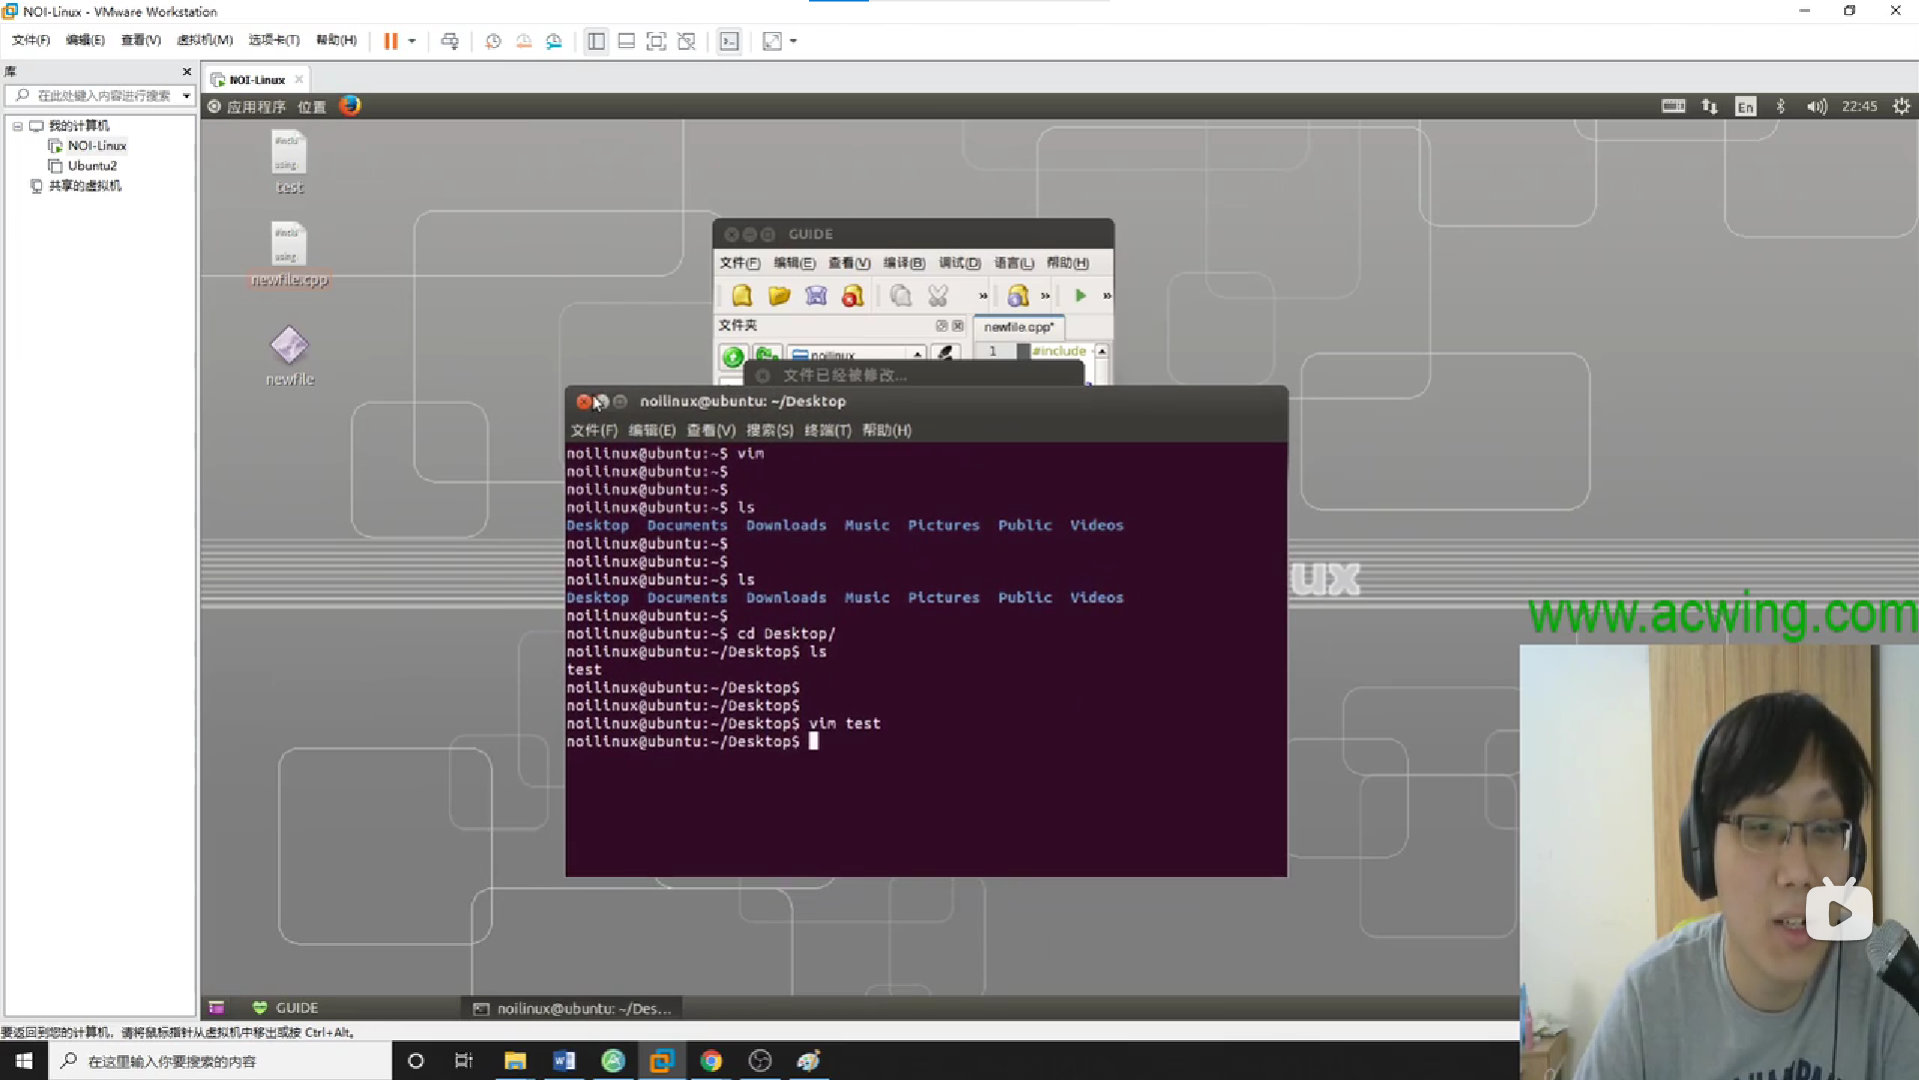The height and width of the screenshot is (1080, 1919).
Task: Launch Firefox from the Ubuntu top panel
Action: tap(350, 105)
